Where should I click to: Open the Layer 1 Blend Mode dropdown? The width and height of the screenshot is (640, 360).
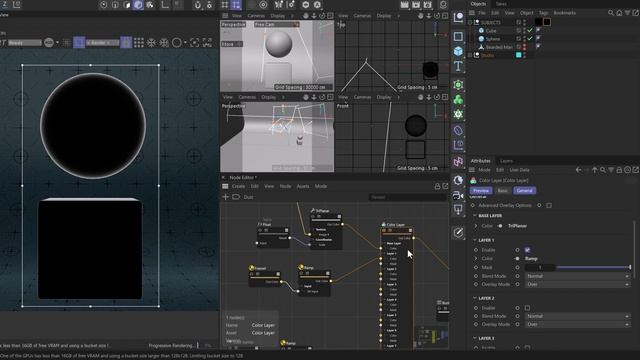(577, 276)
